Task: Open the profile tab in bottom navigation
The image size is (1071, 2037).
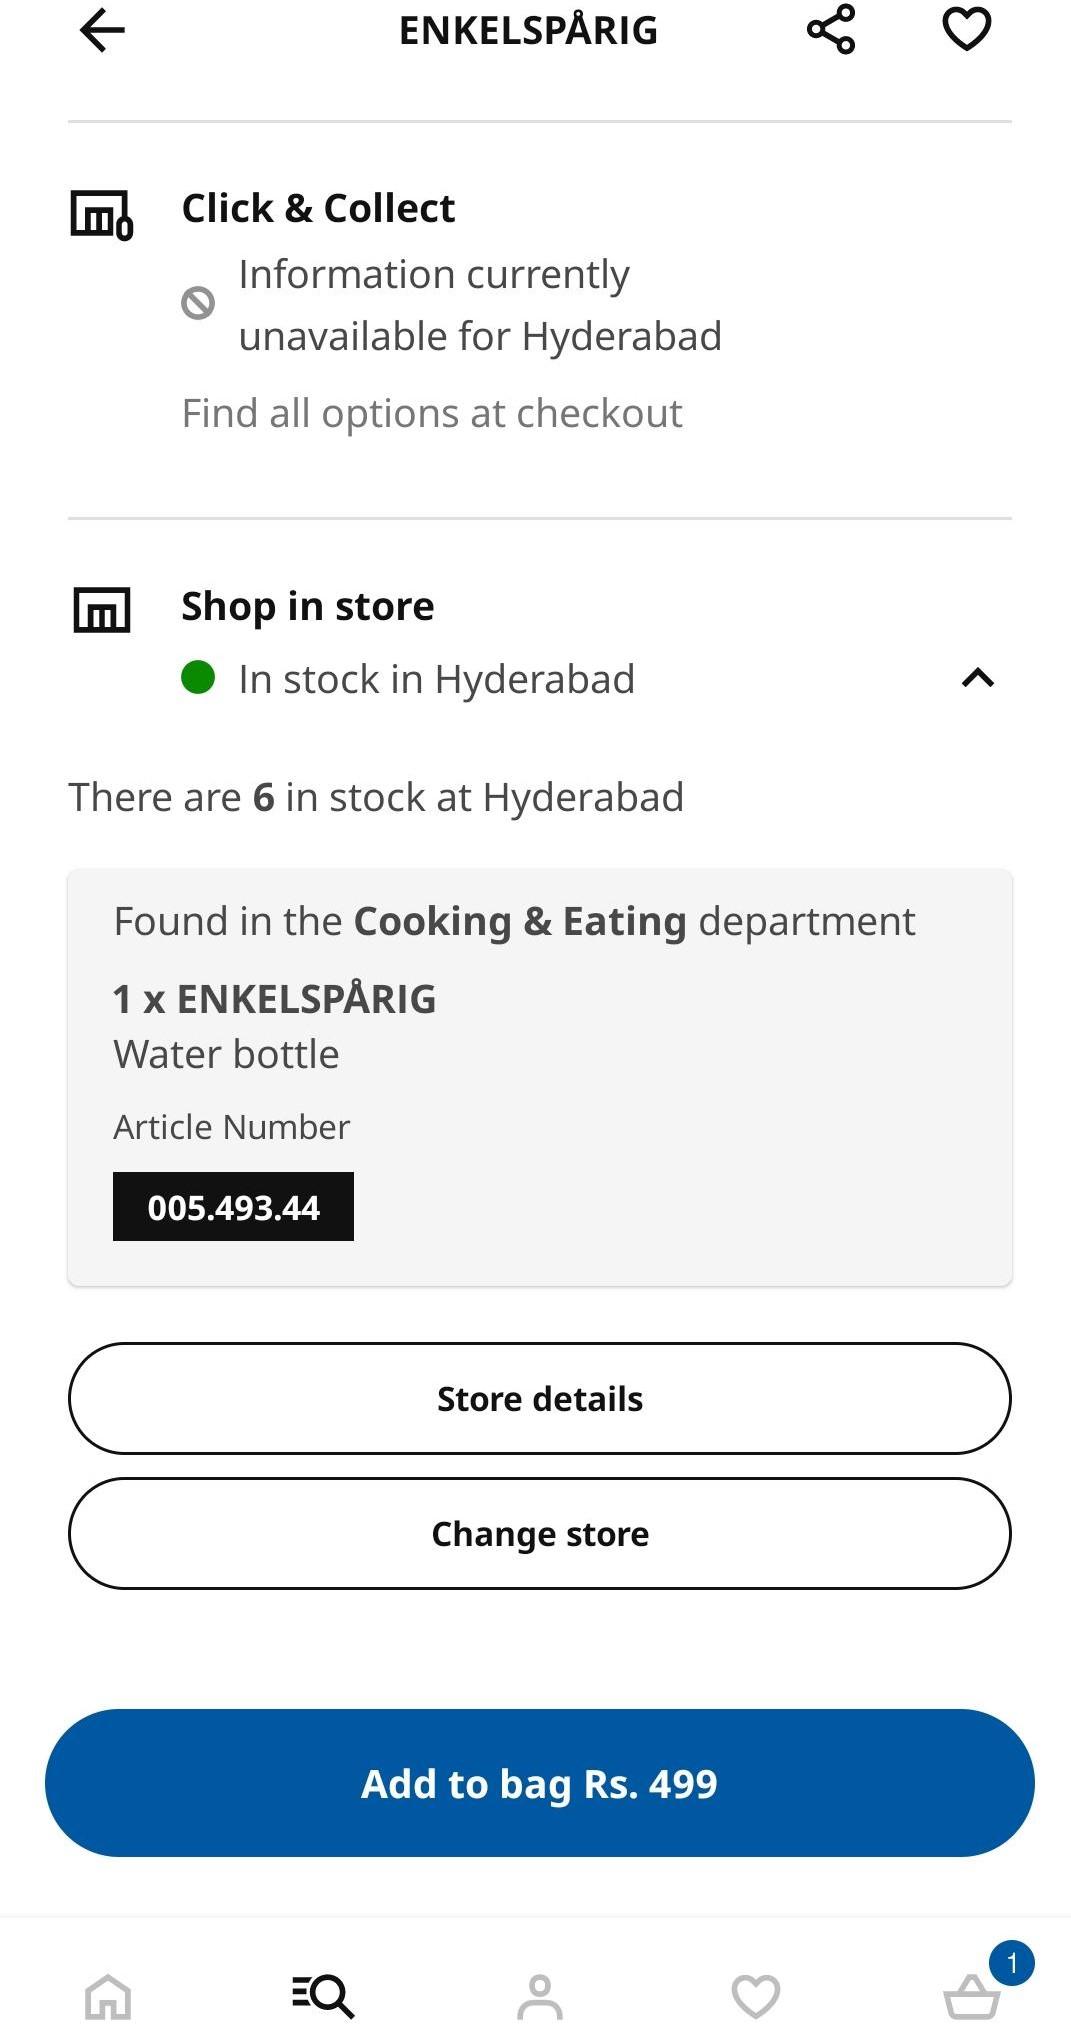Action: pyautogui.click(x=540, y=1996)
